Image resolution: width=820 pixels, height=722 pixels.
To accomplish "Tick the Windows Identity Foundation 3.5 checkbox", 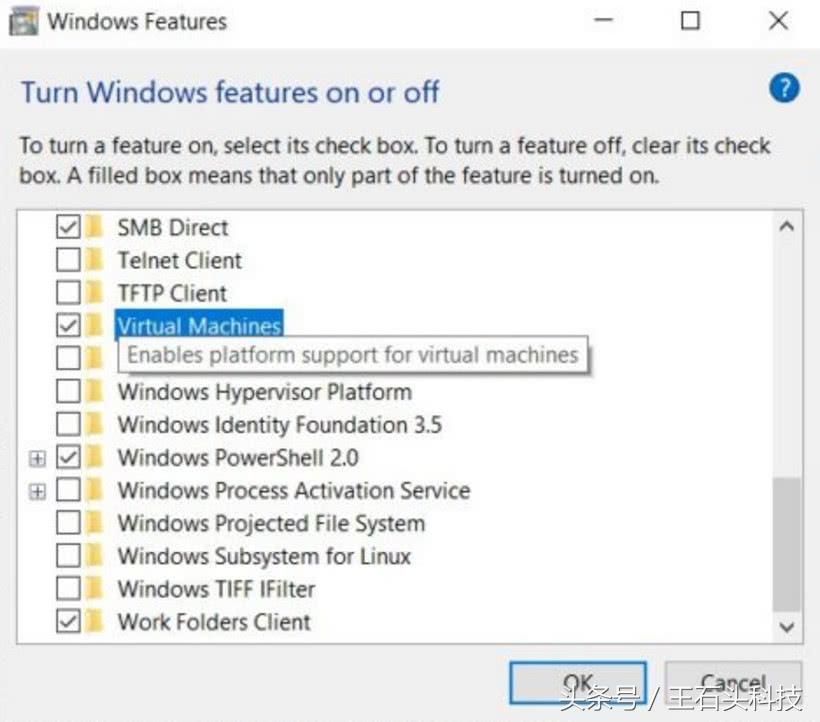I will [68, 424].
